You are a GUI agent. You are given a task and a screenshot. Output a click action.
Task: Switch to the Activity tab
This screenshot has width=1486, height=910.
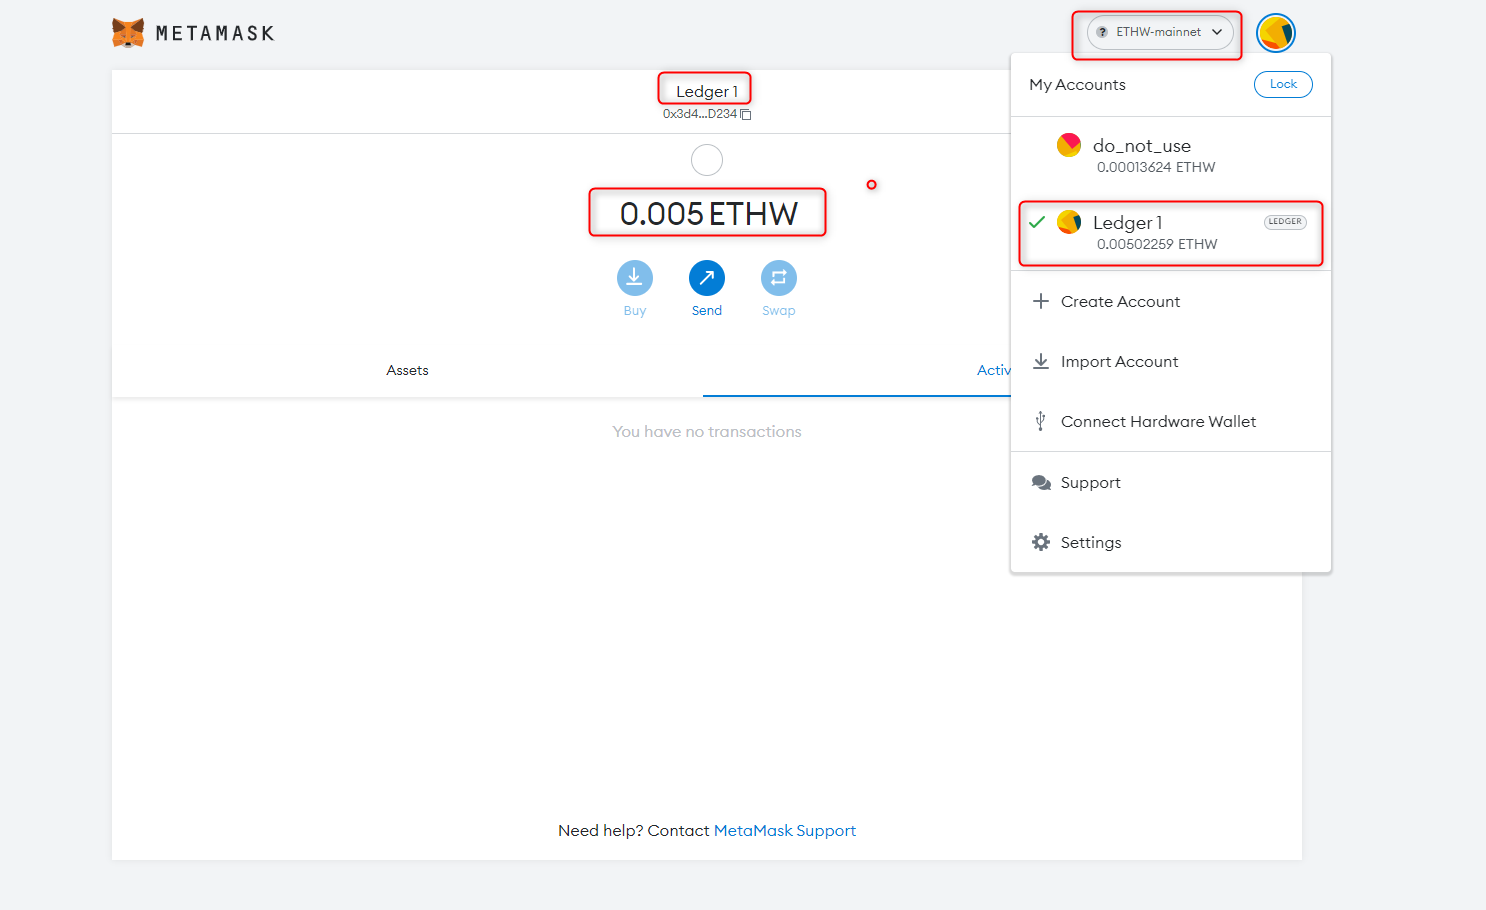992,371
